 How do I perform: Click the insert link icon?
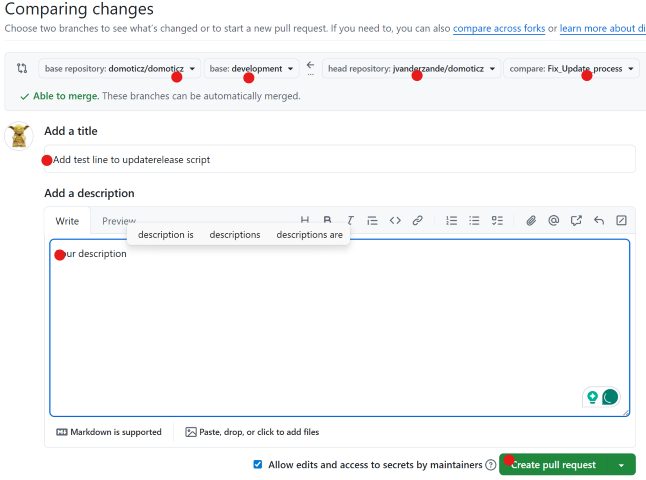click(x=418, y=221)
